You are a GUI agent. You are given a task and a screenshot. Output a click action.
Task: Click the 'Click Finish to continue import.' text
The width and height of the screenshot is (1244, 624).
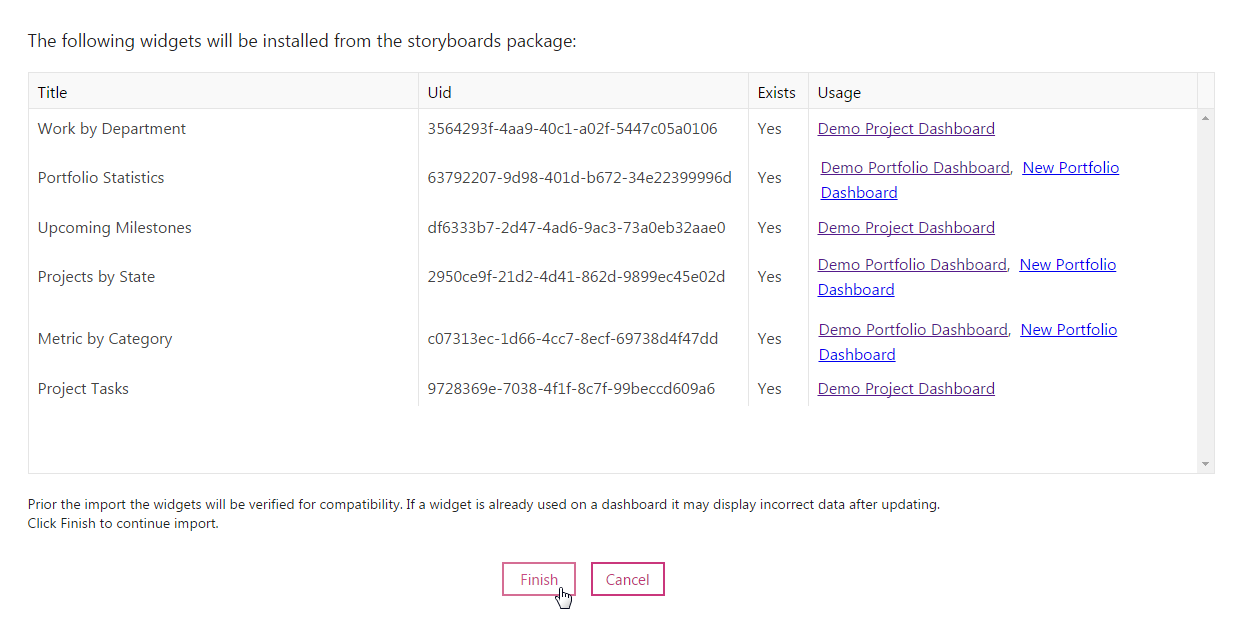(x=123, y=522)
